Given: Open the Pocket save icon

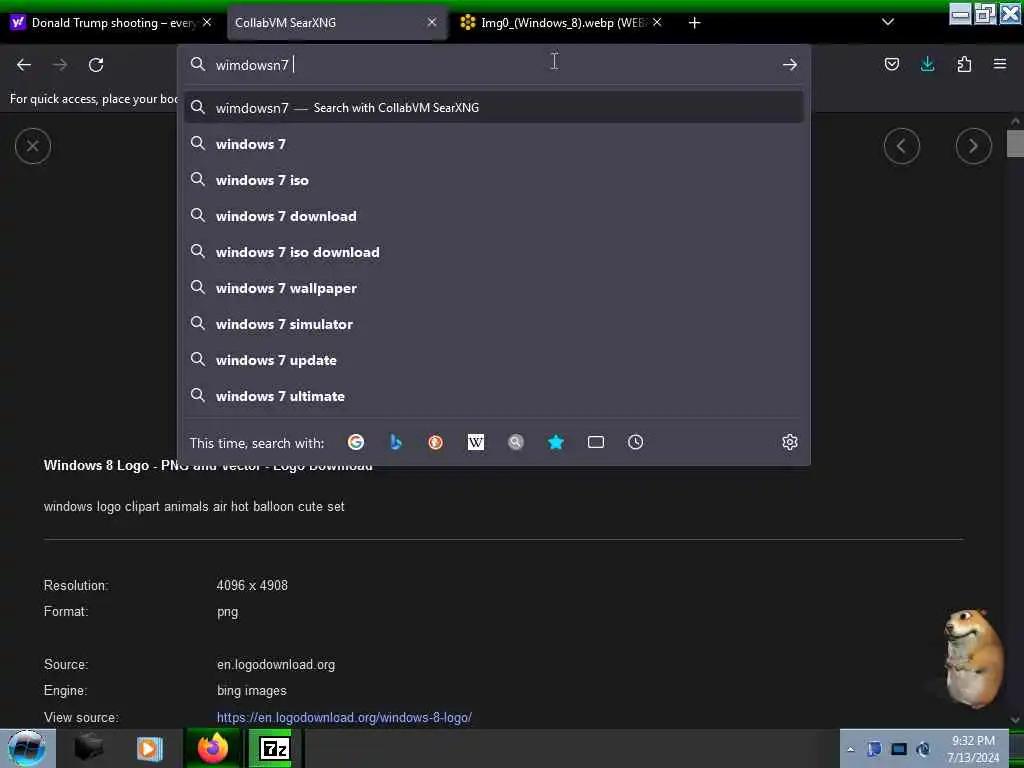Looking at the screenshot, I should tap(891, 64).
